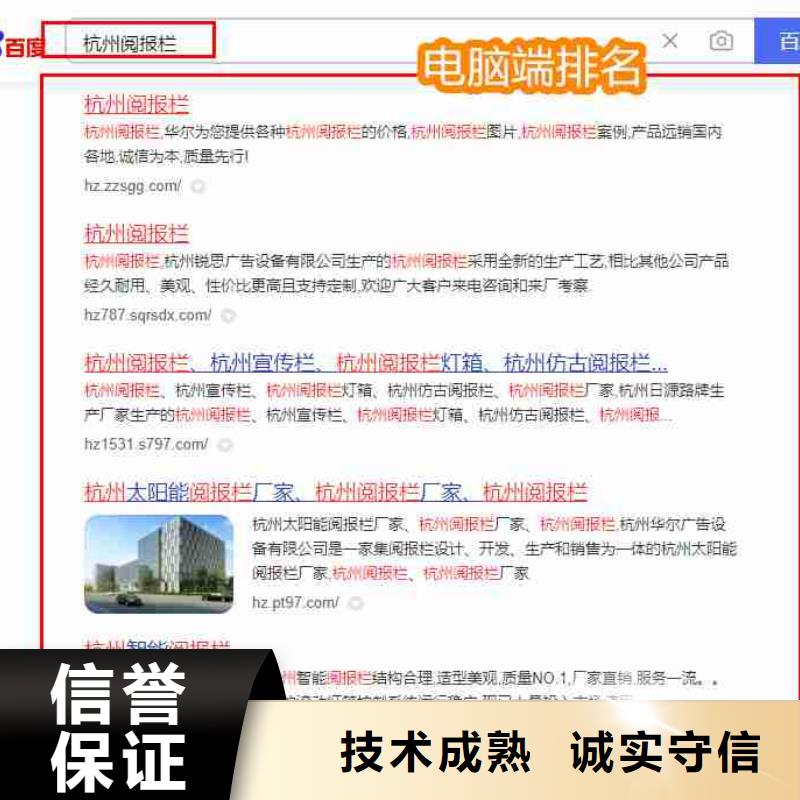Clear the search box with the X icon
Screen dimensions: 800x800
(x=669, y=41)
